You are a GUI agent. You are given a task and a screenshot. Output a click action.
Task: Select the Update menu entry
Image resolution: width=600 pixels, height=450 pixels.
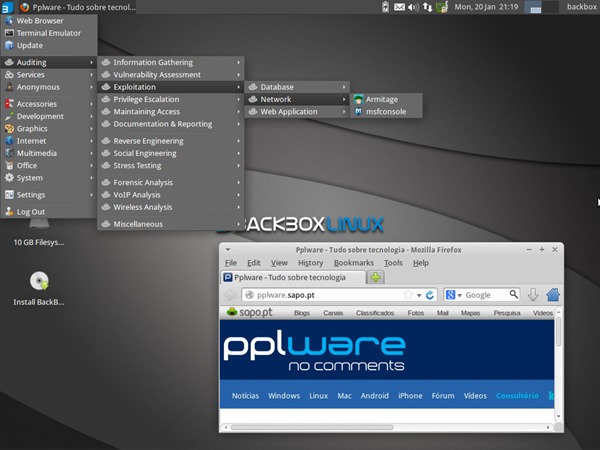[49, 45]
